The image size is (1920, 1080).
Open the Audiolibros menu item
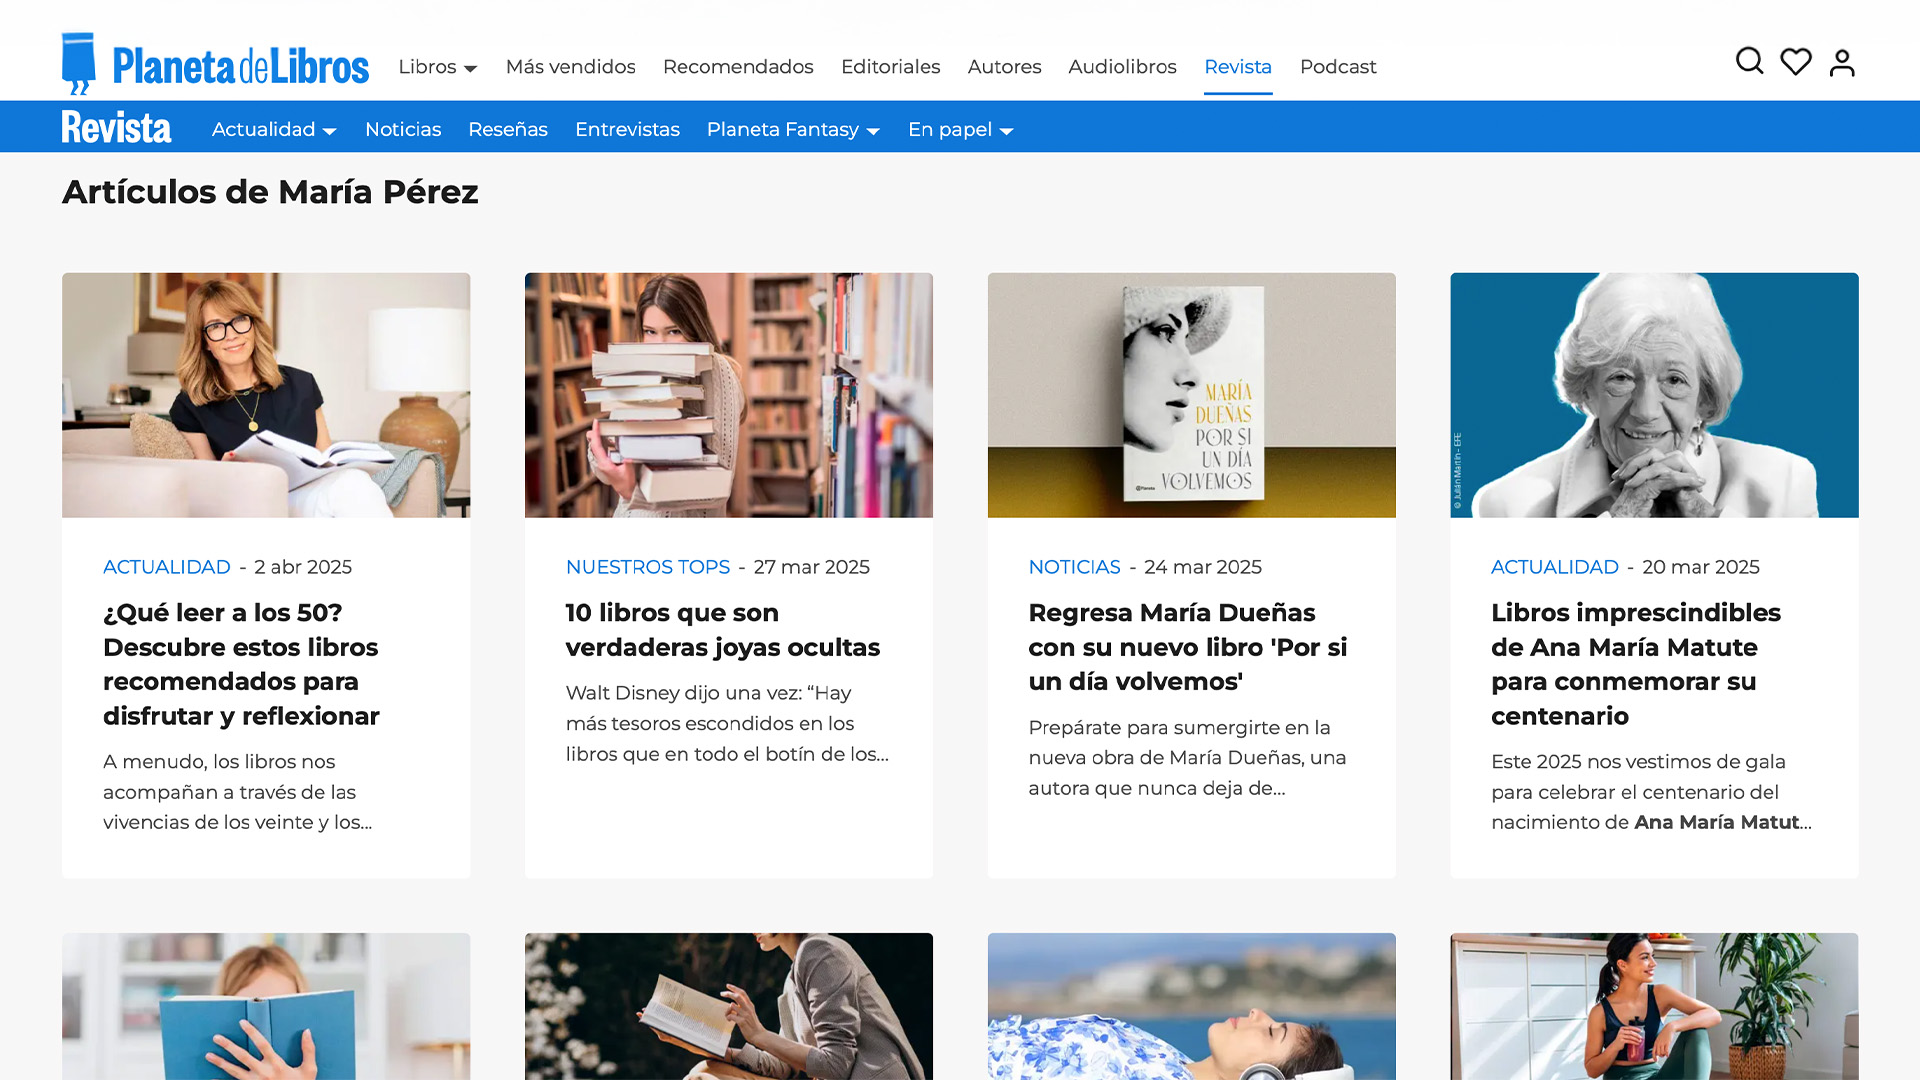pos(1122,67)
